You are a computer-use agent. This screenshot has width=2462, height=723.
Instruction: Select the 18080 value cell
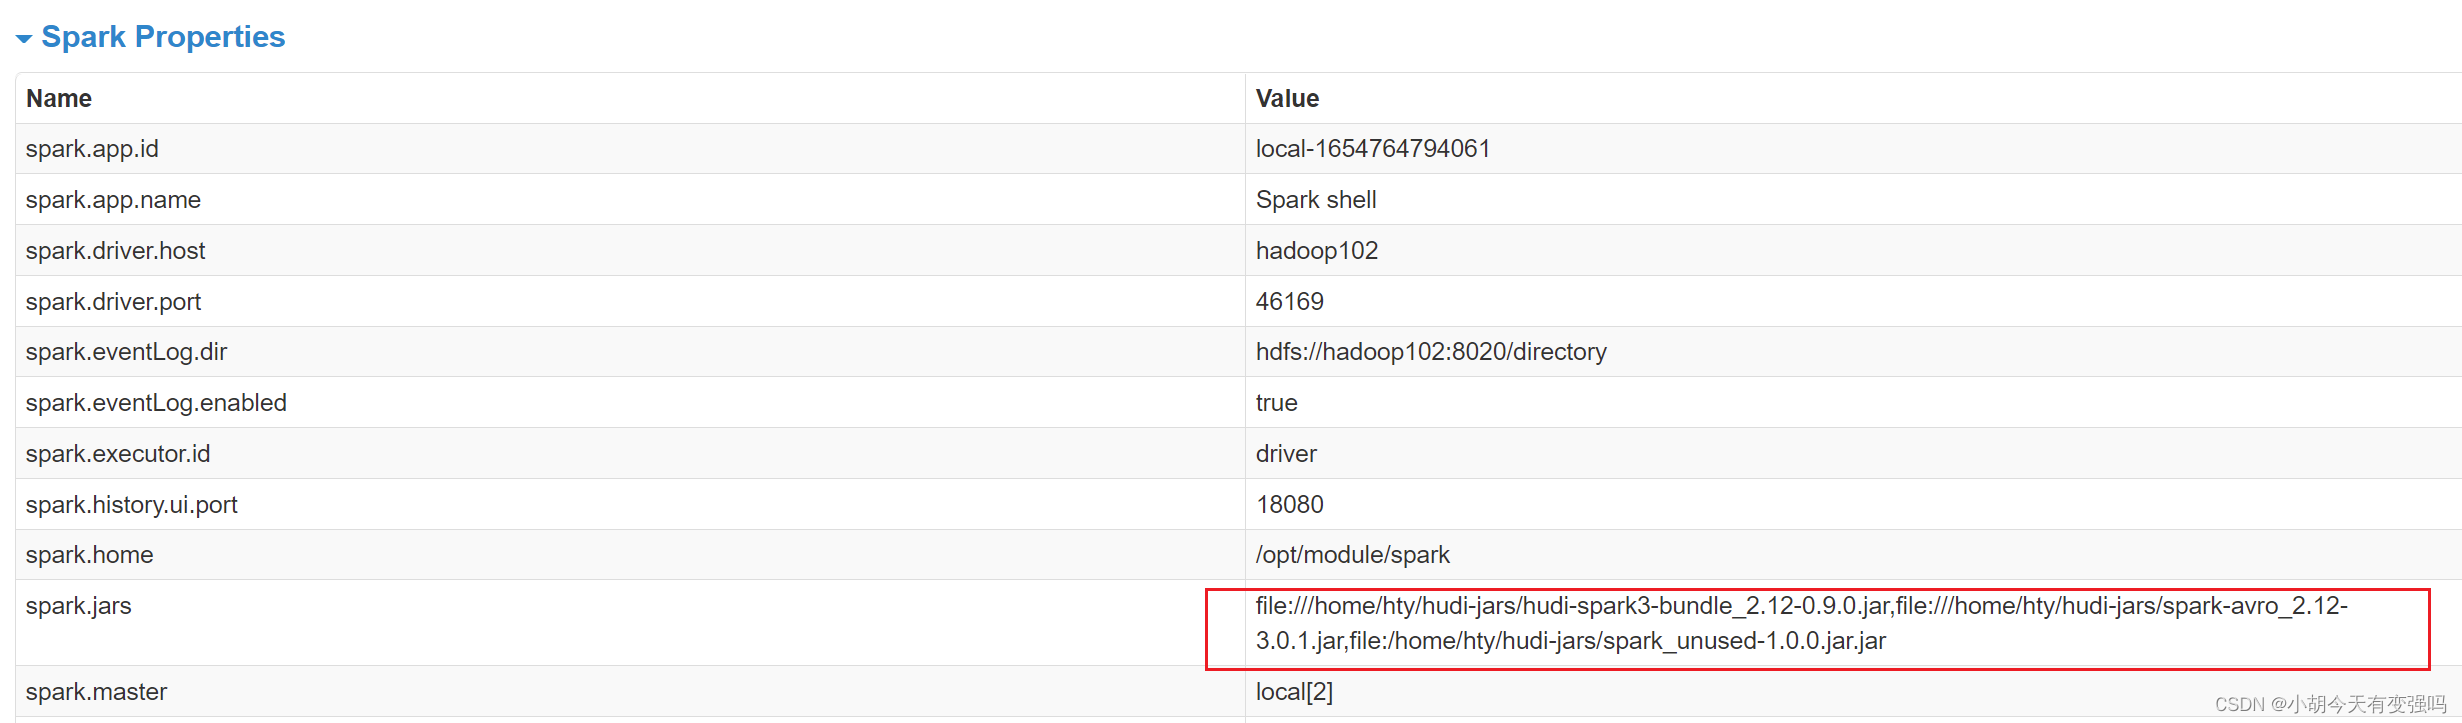coord(1853,505)
